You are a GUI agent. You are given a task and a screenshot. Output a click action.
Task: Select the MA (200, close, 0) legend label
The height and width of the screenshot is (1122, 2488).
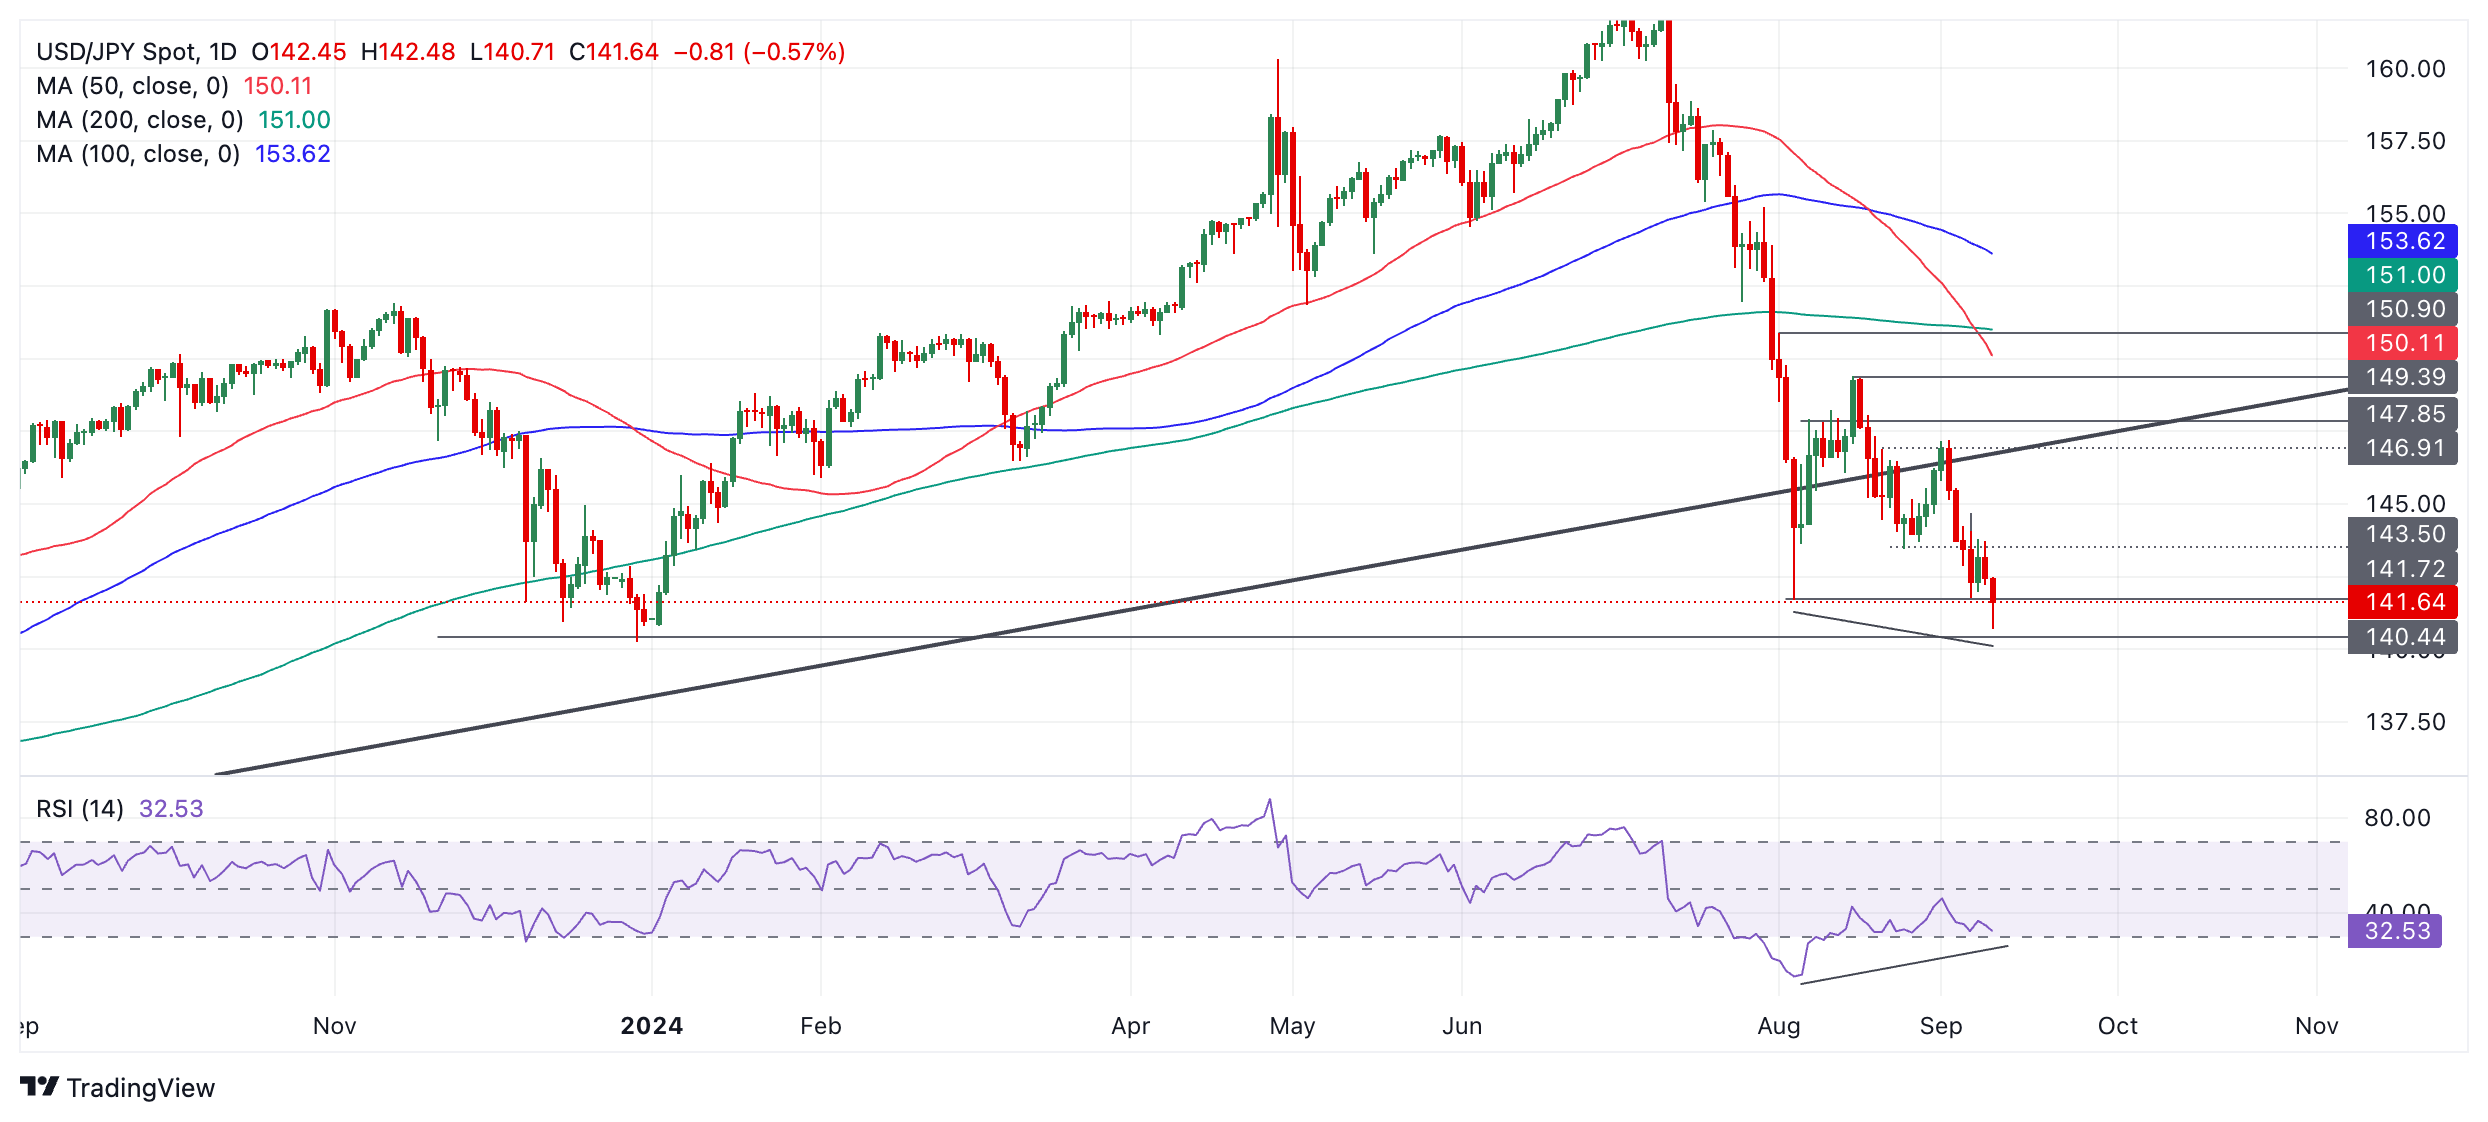(x=139, y=120)
